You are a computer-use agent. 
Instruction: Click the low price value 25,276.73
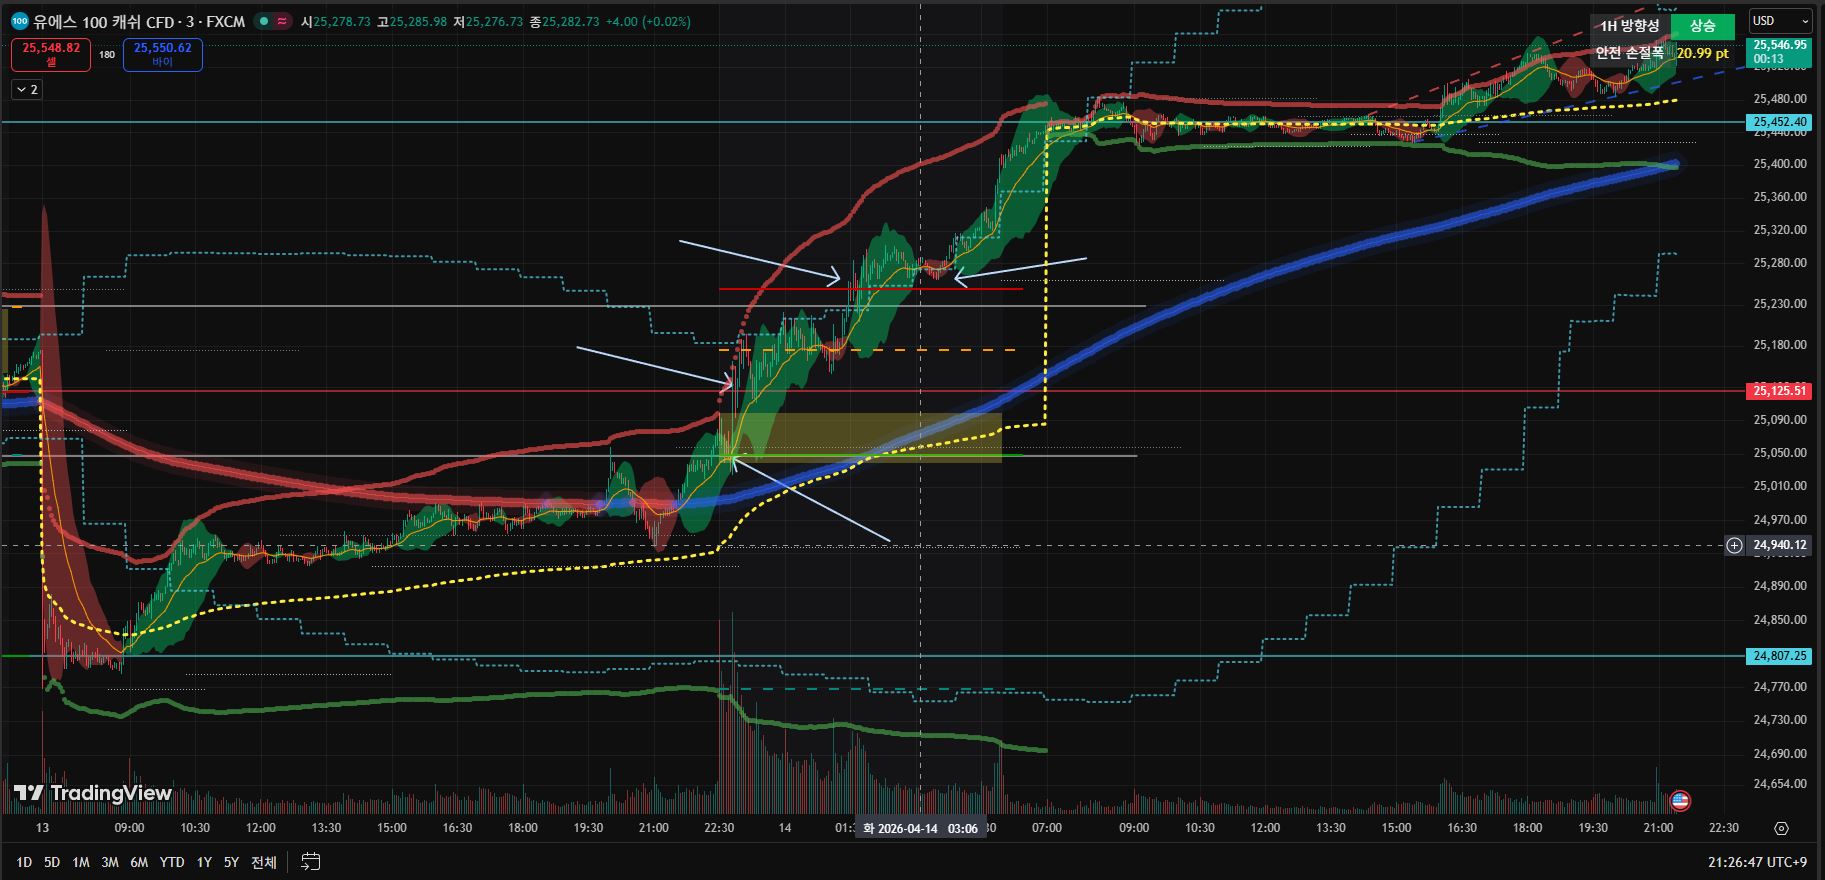point(494,21)
